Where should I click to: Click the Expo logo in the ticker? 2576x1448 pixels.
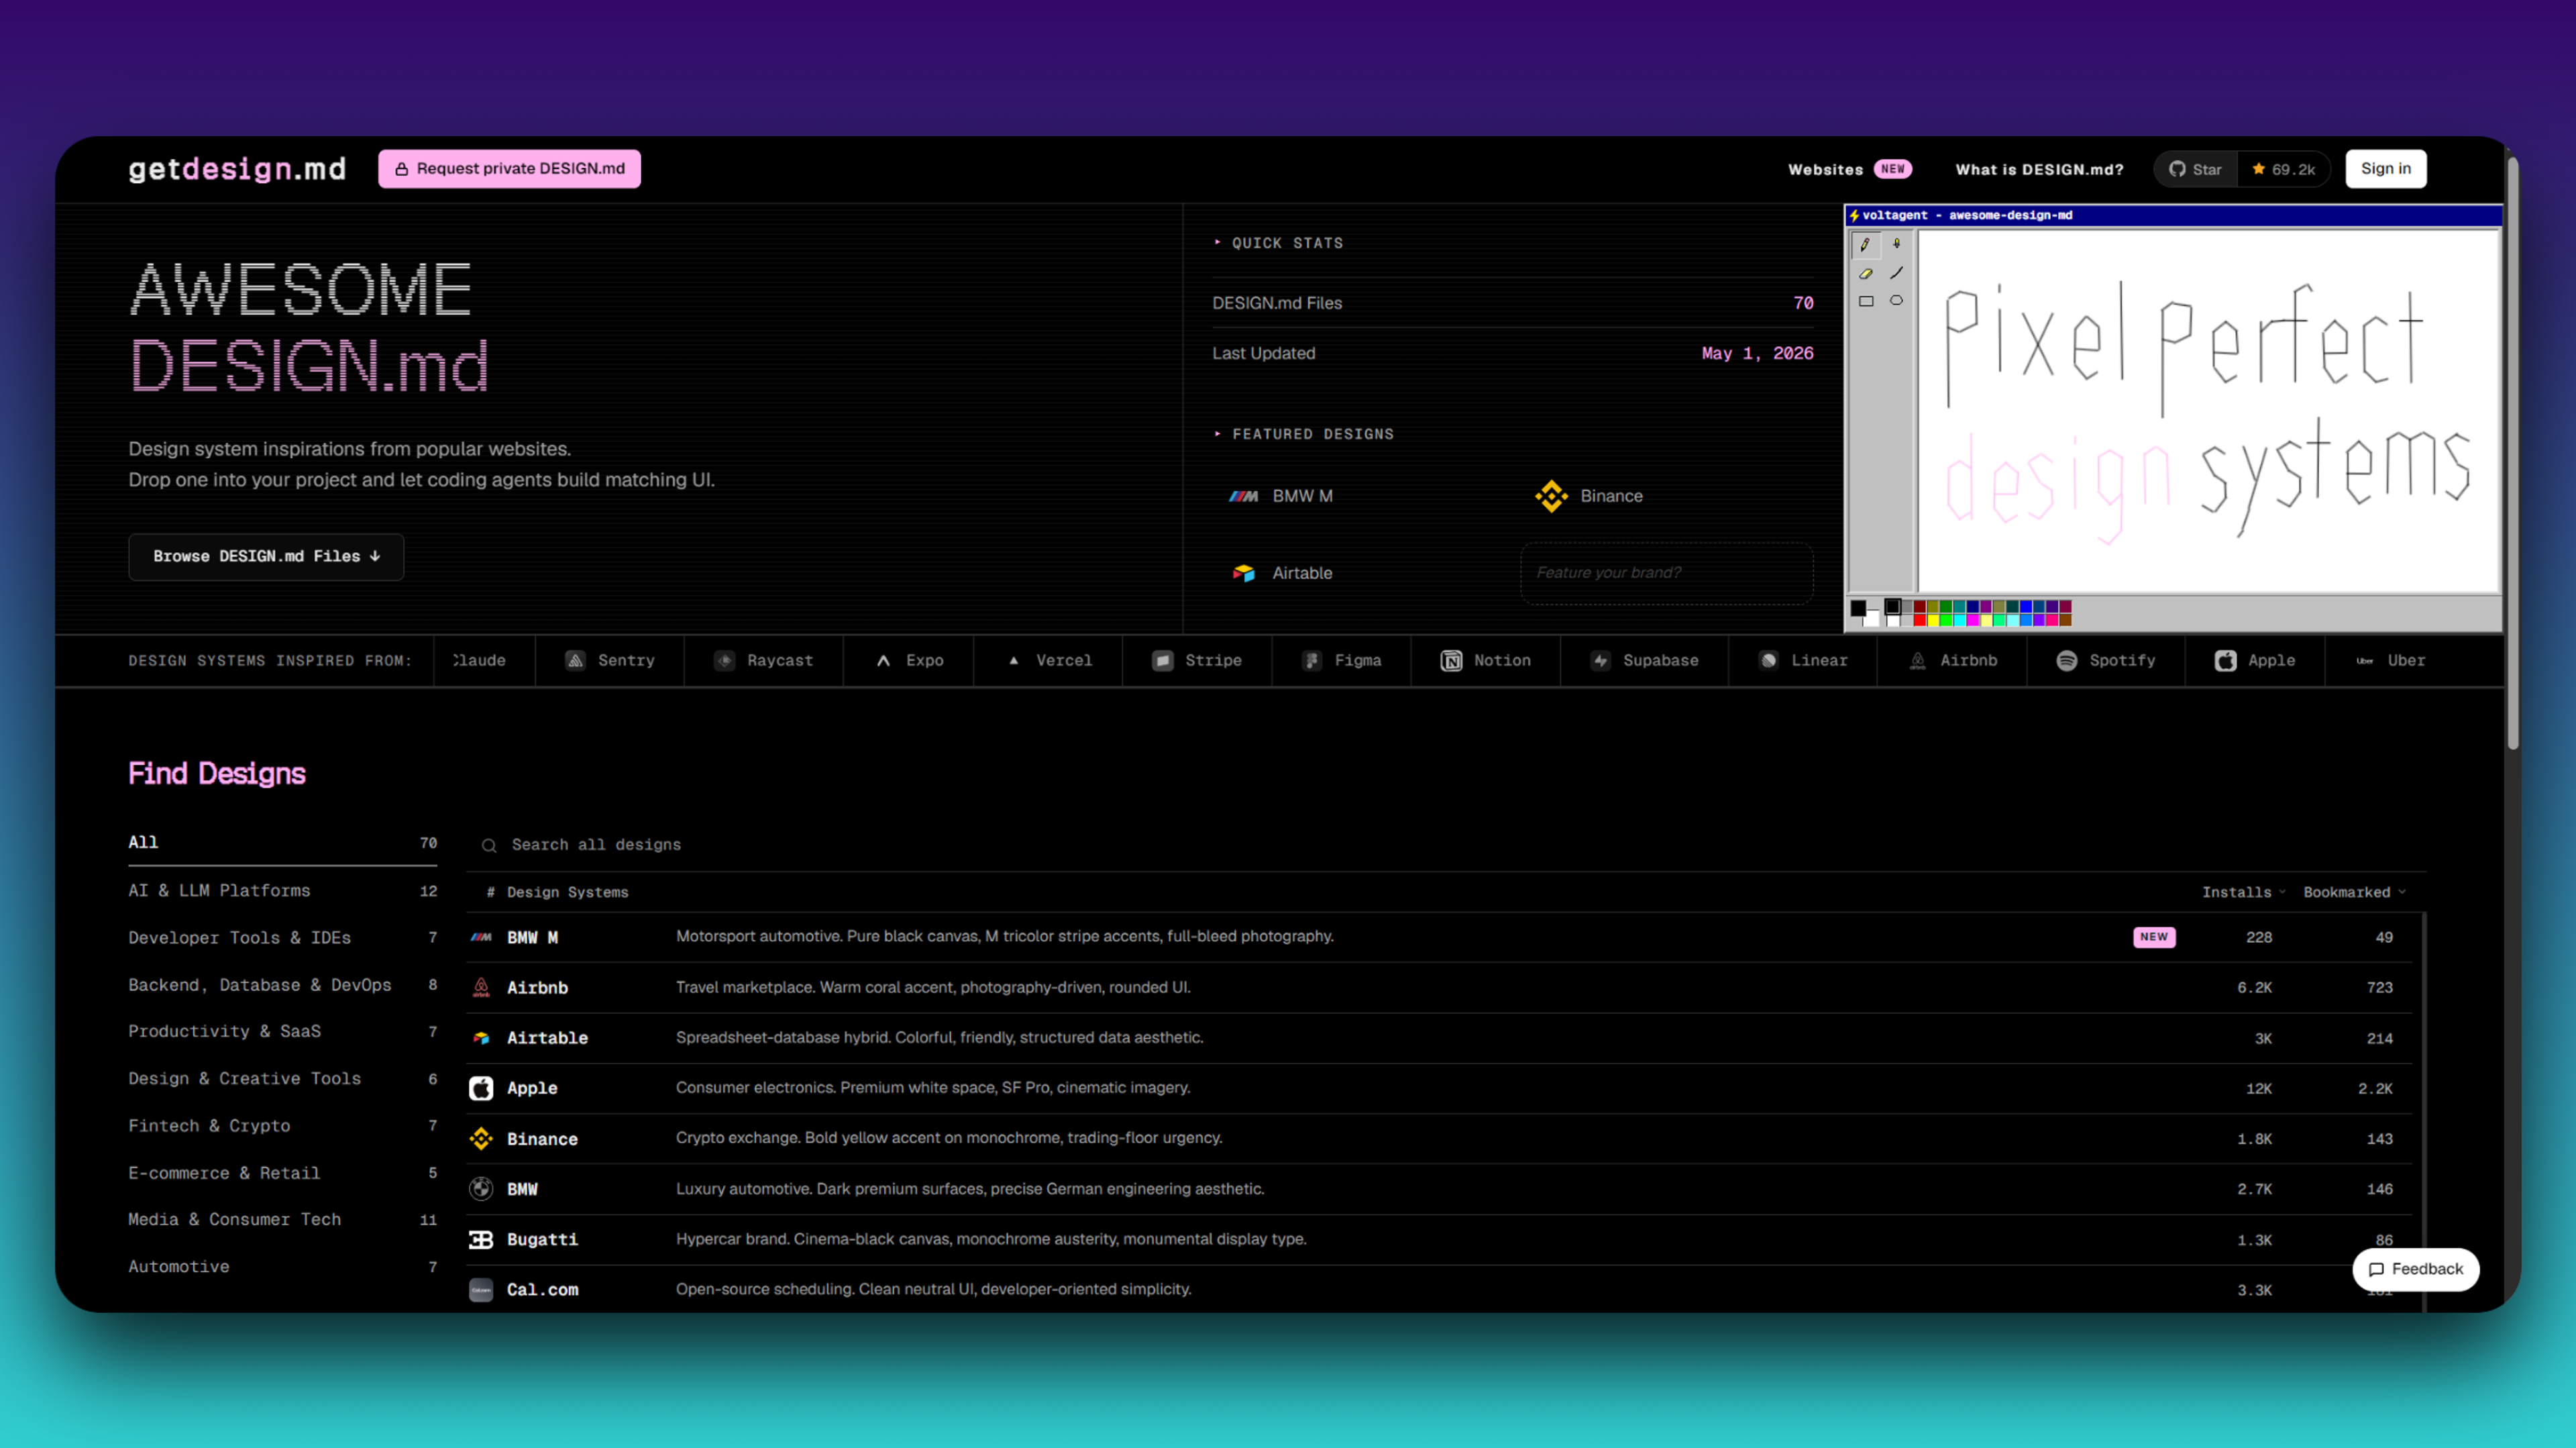(883, 661)
